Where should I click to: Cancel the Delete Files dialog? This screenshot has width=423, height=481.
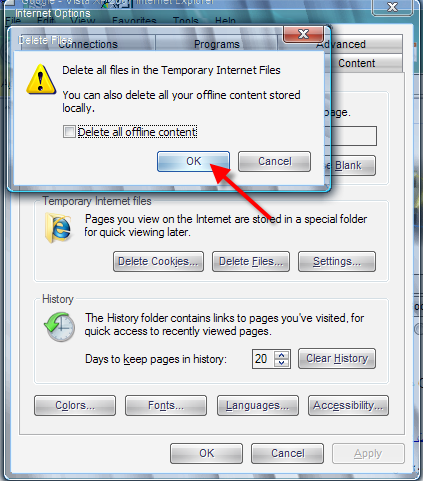[x=274, y=162]
